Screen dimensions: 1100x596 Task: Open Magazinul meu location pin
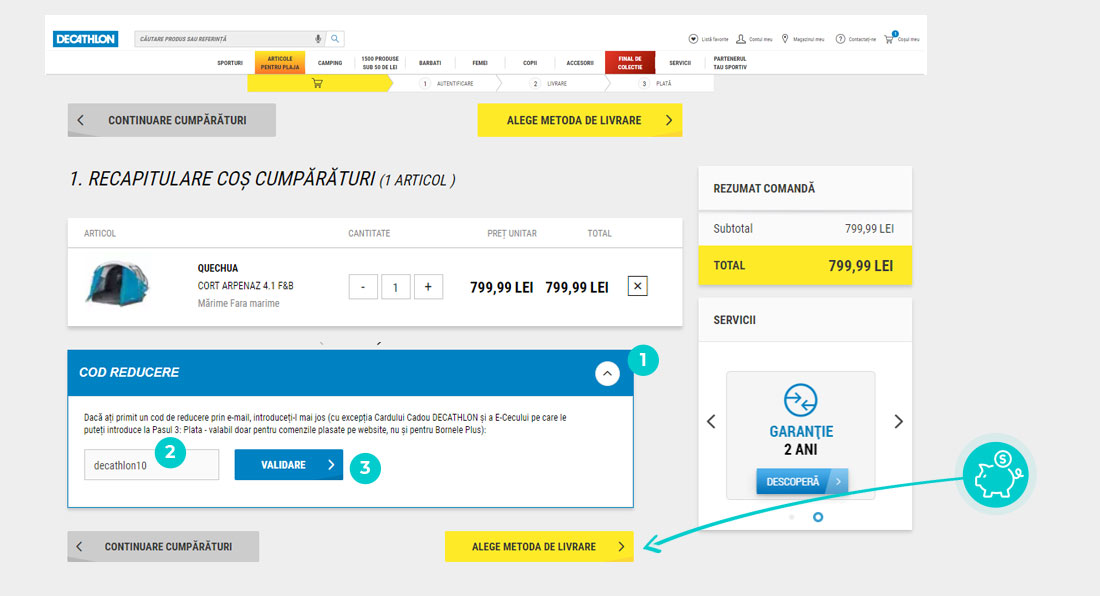point(785,39)
